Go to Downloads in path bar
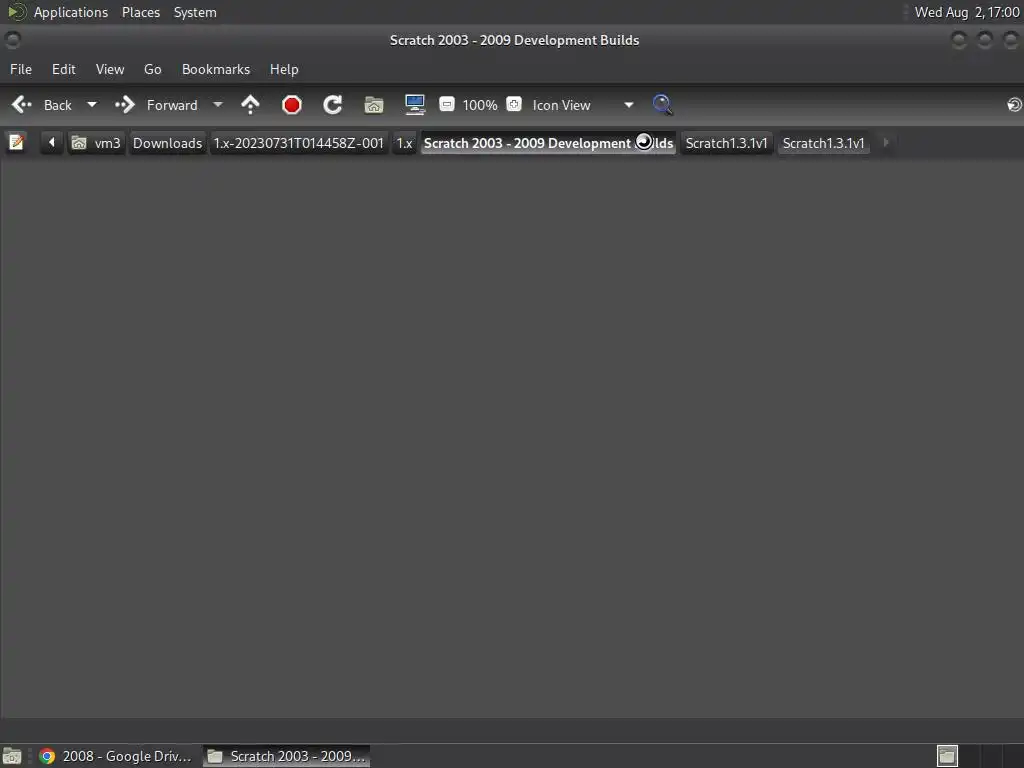This screenshot has height=768, width=1024. (x=167, y=143)
